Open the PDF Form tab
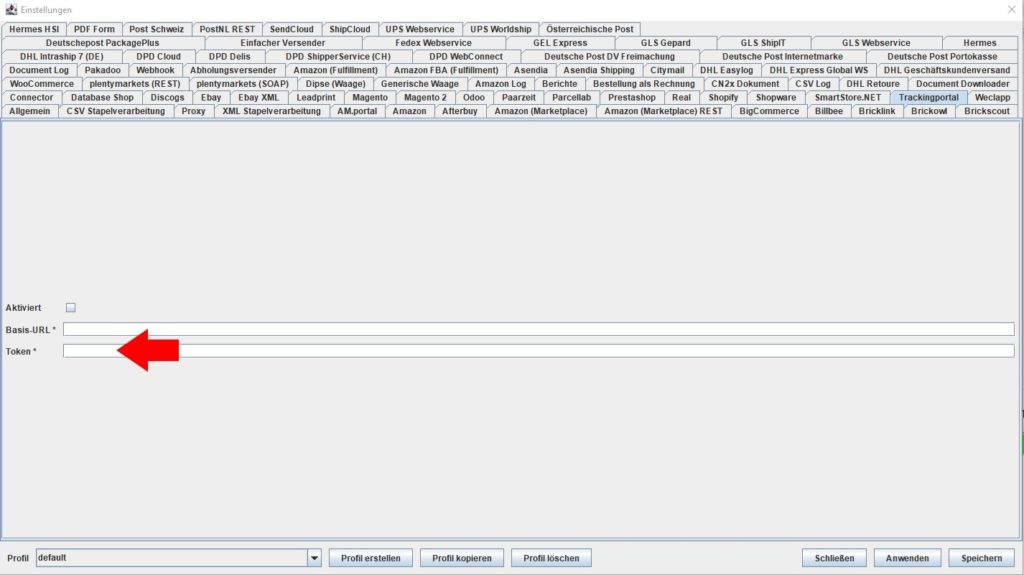 click(94, 29)
